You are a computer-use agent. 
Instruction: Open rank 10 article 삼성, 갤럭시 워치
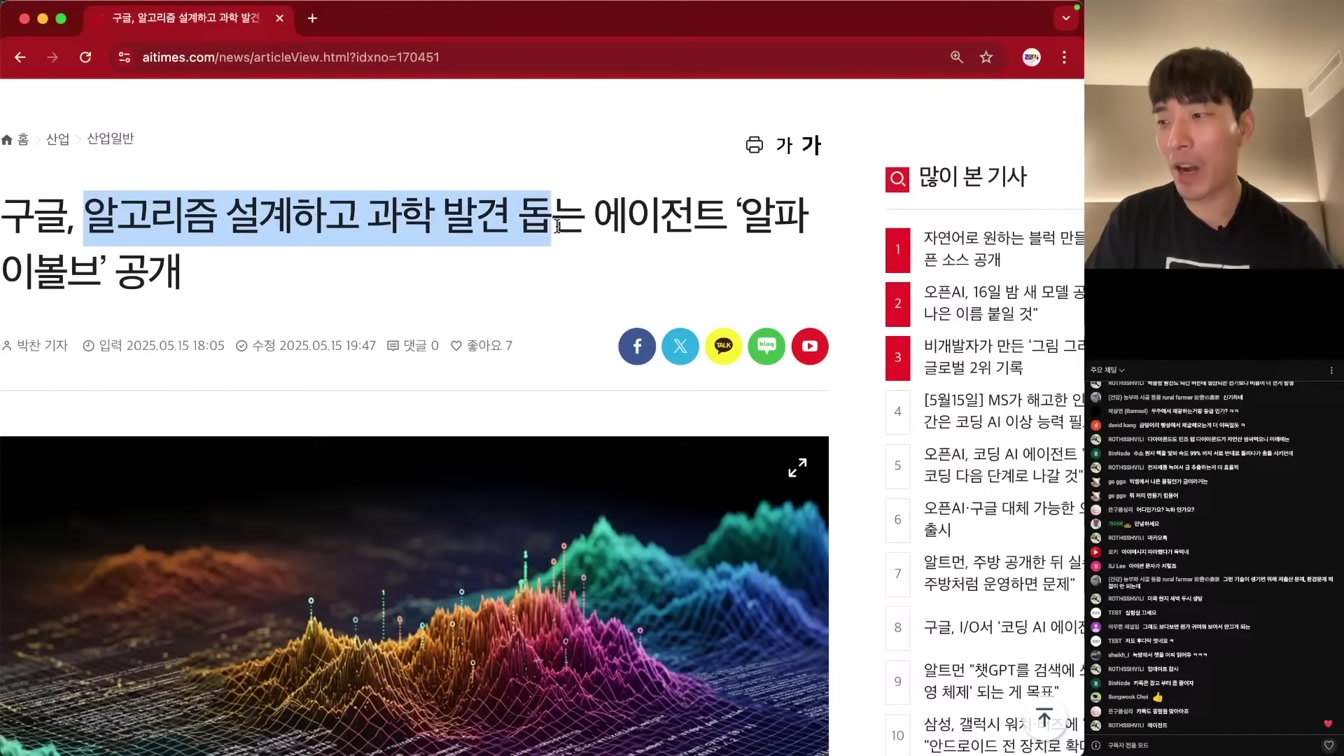[x=1004, y=735]
